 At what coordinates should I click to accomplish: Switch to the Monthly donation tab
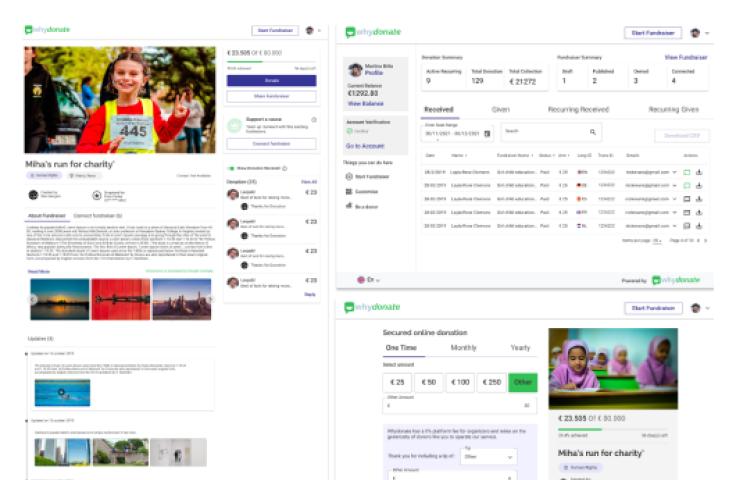point(463,348)
